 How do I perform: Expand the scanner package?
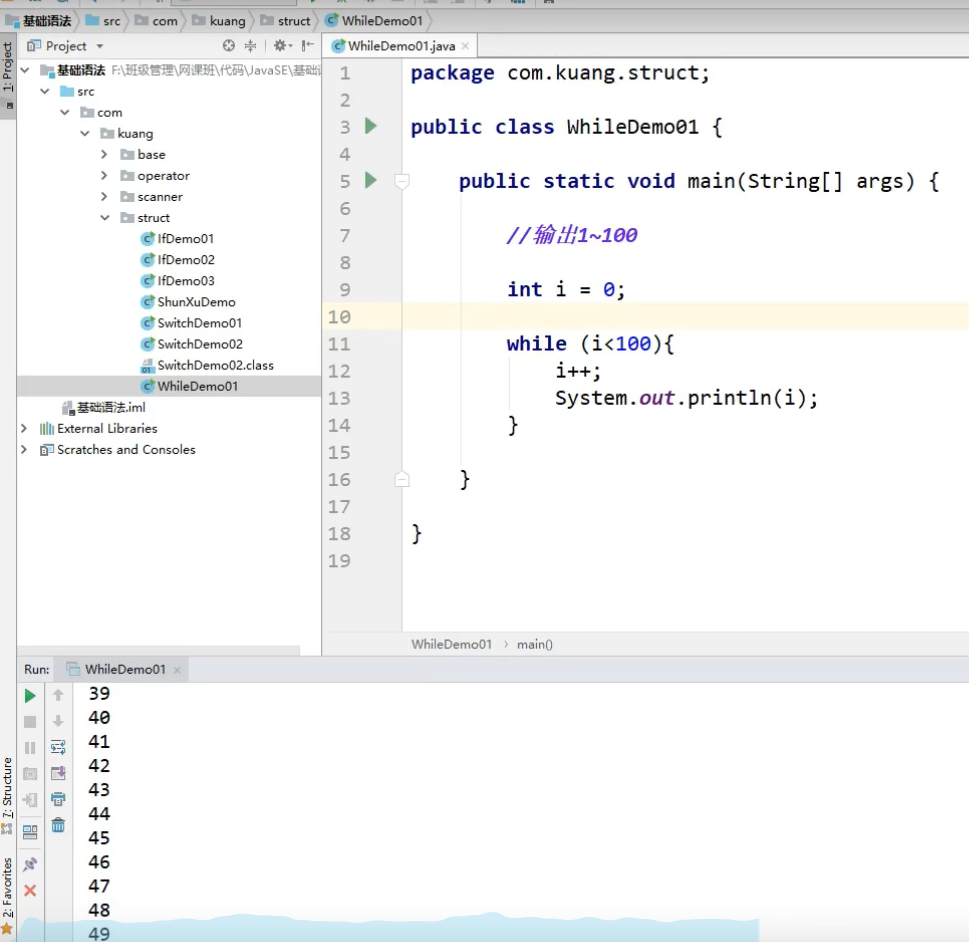pyautogui.click(x=104, y=196)
